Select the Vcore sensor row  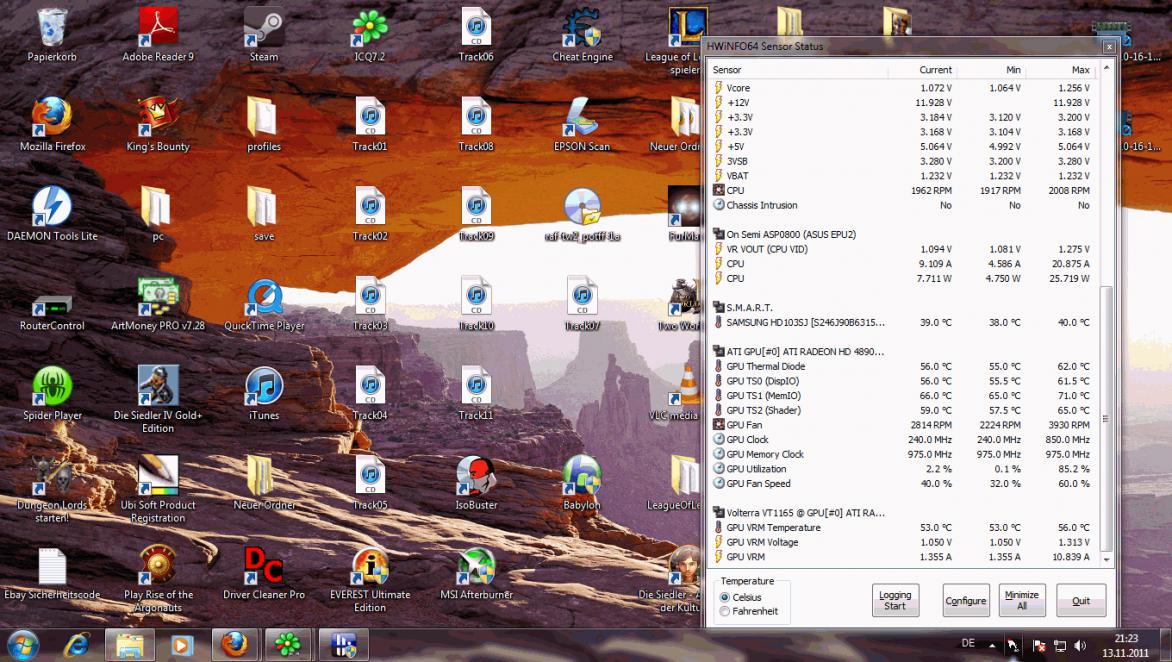(903, 87)
